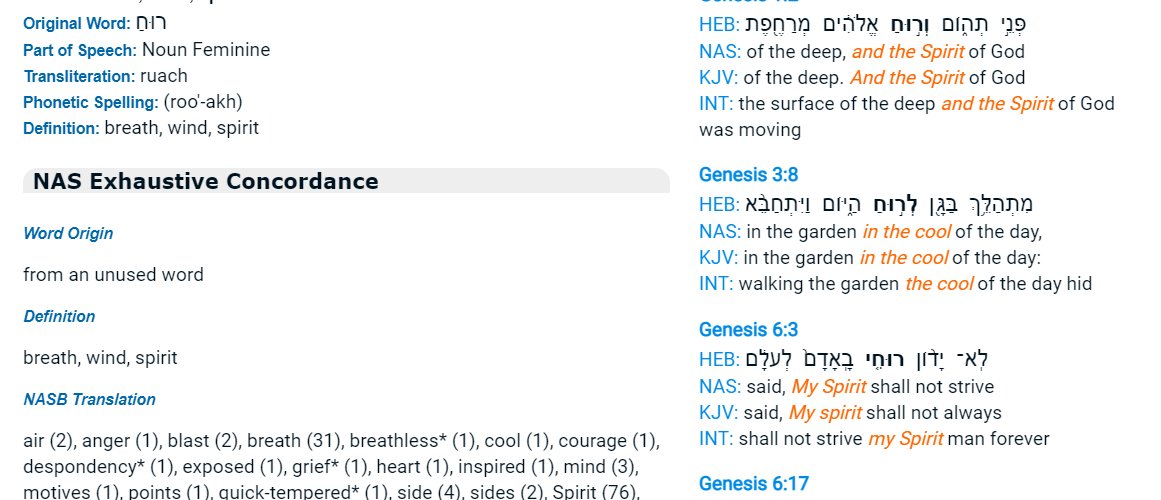Click the NAS Exhaustive Concordance heading
The width and height of the screenshot is (1161, 500).
[x=206, y=181]
